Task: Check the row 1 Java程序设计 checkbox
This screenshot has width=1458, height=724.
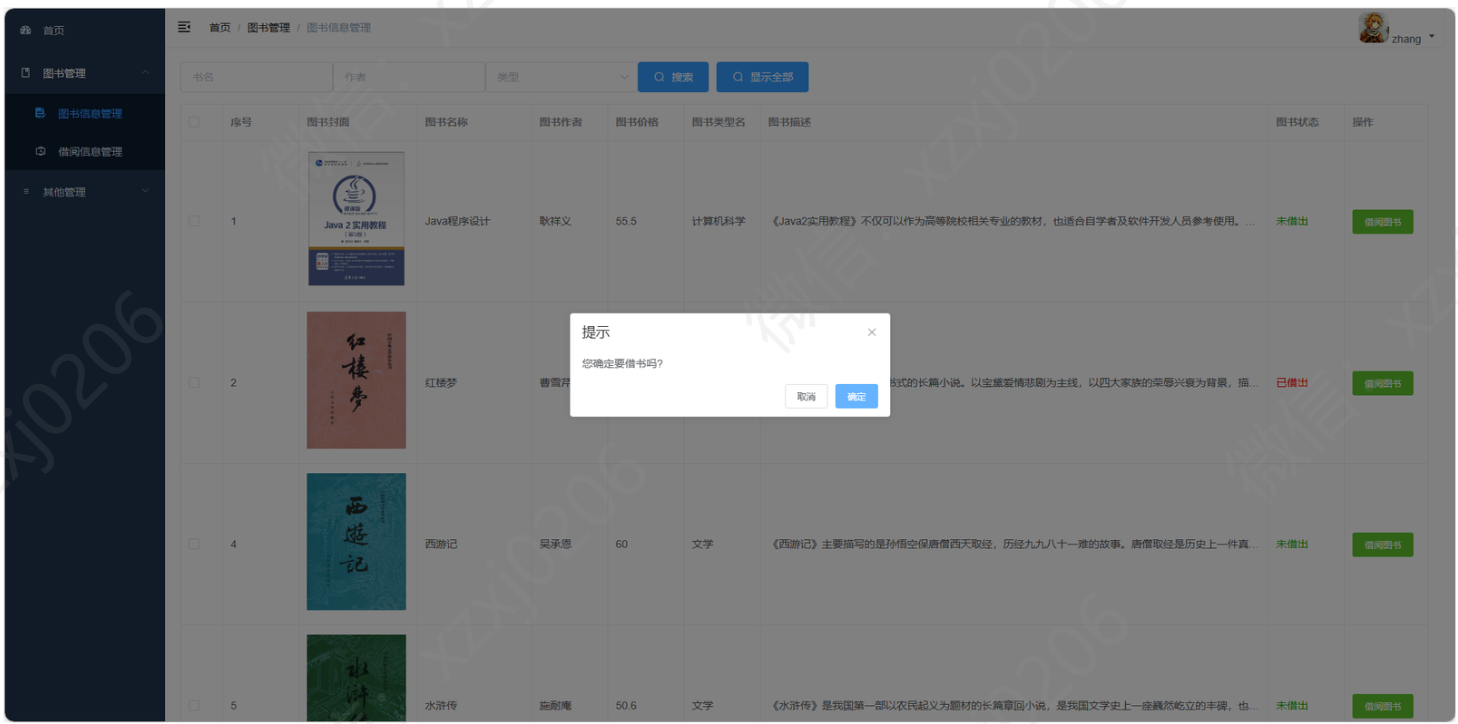Action: coord(194,221)
